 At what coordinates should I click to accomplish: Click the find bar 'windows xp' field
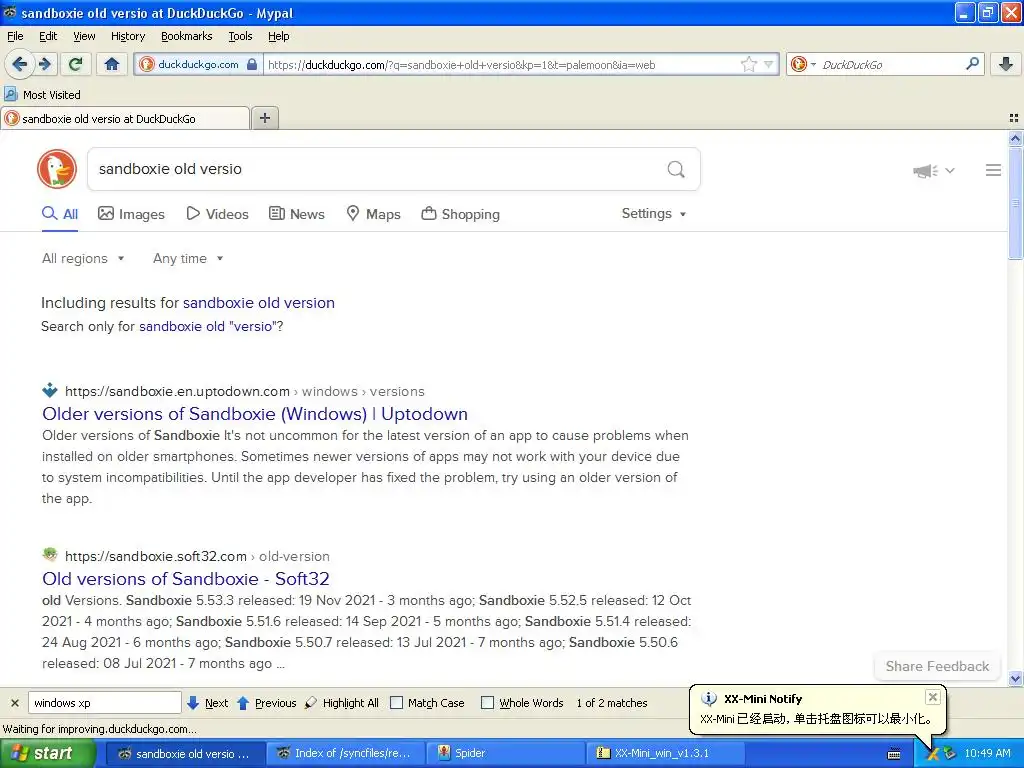(x=104, y=703)
